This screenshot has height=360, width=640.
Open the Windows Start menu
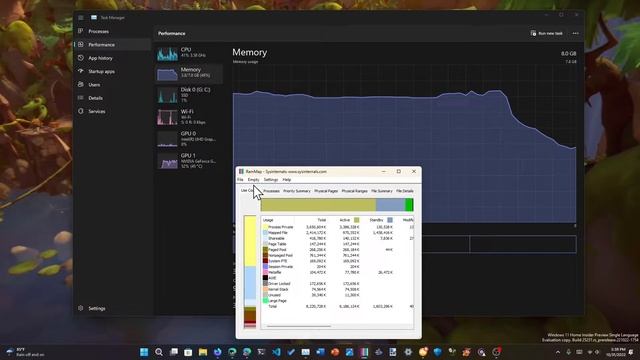click(144, 352)
